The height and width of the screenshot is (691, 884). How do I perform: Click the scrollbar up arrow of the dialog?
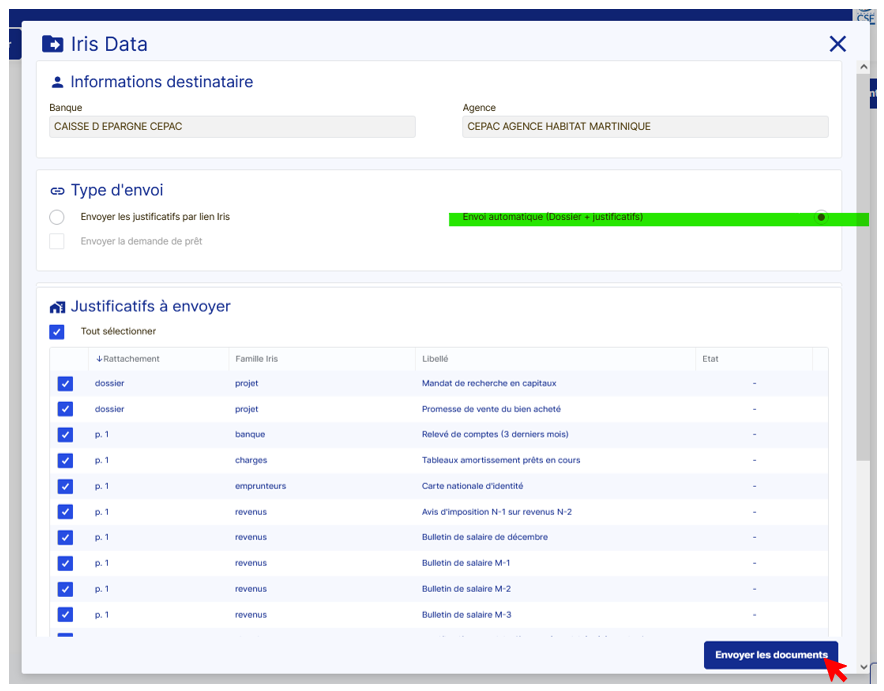tap(863, 66)
